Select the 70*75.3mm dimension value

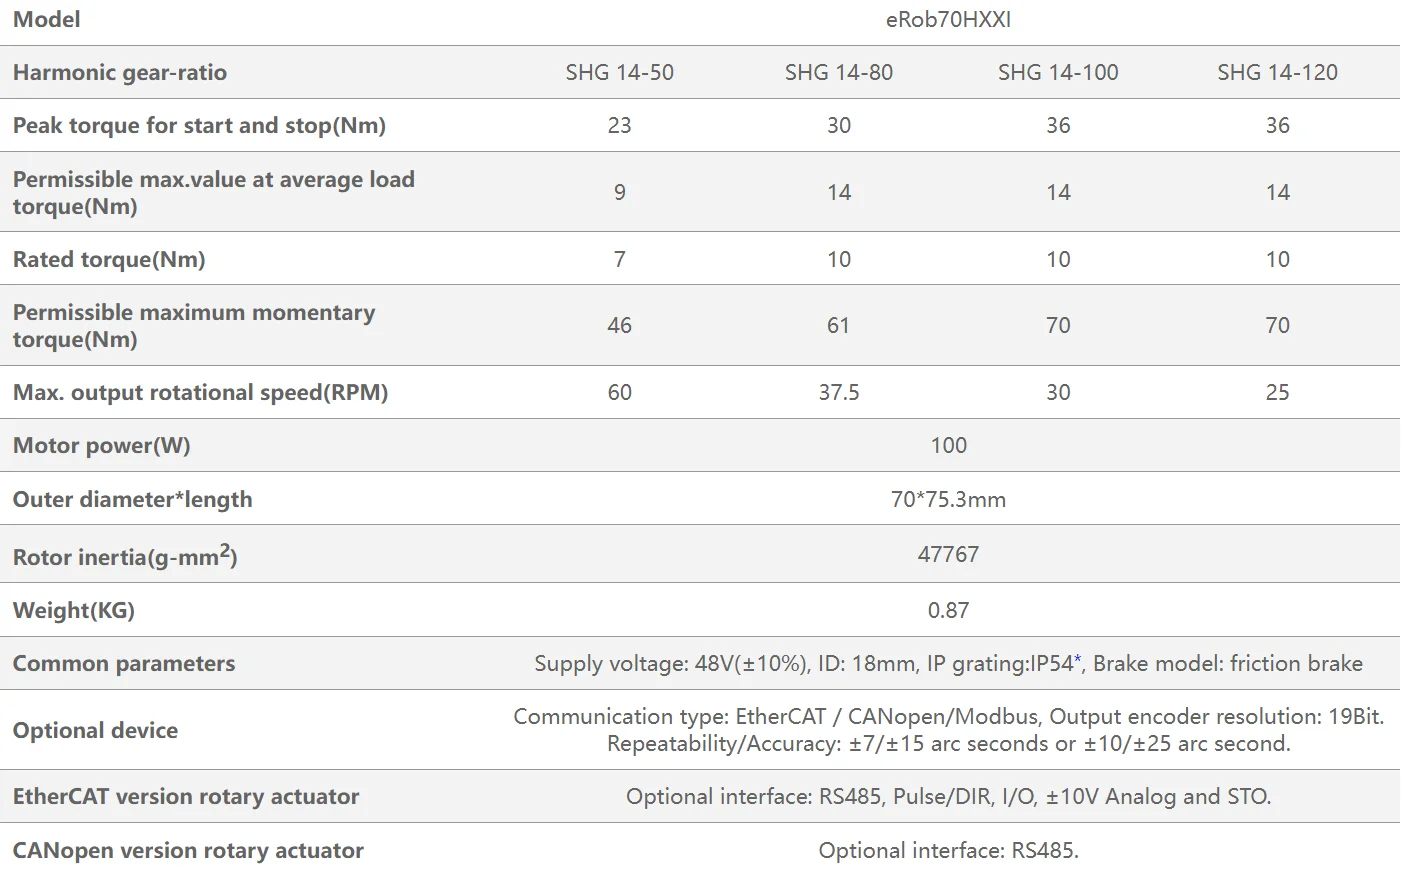(x=948, y=500)
